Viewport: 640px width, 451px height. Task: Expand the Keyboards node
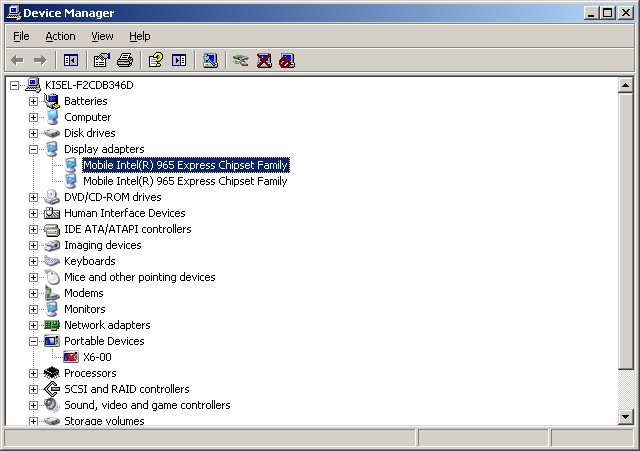(x=33, y=262)
